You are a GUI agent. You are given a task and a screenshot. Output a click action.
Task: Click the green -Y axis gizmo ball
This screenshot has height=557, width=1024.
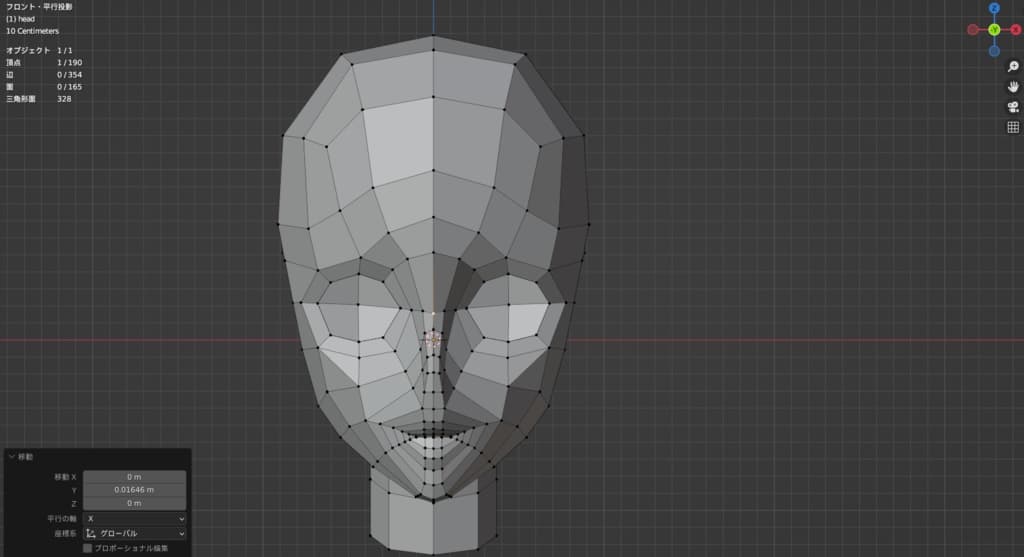[x=994, y=30]
